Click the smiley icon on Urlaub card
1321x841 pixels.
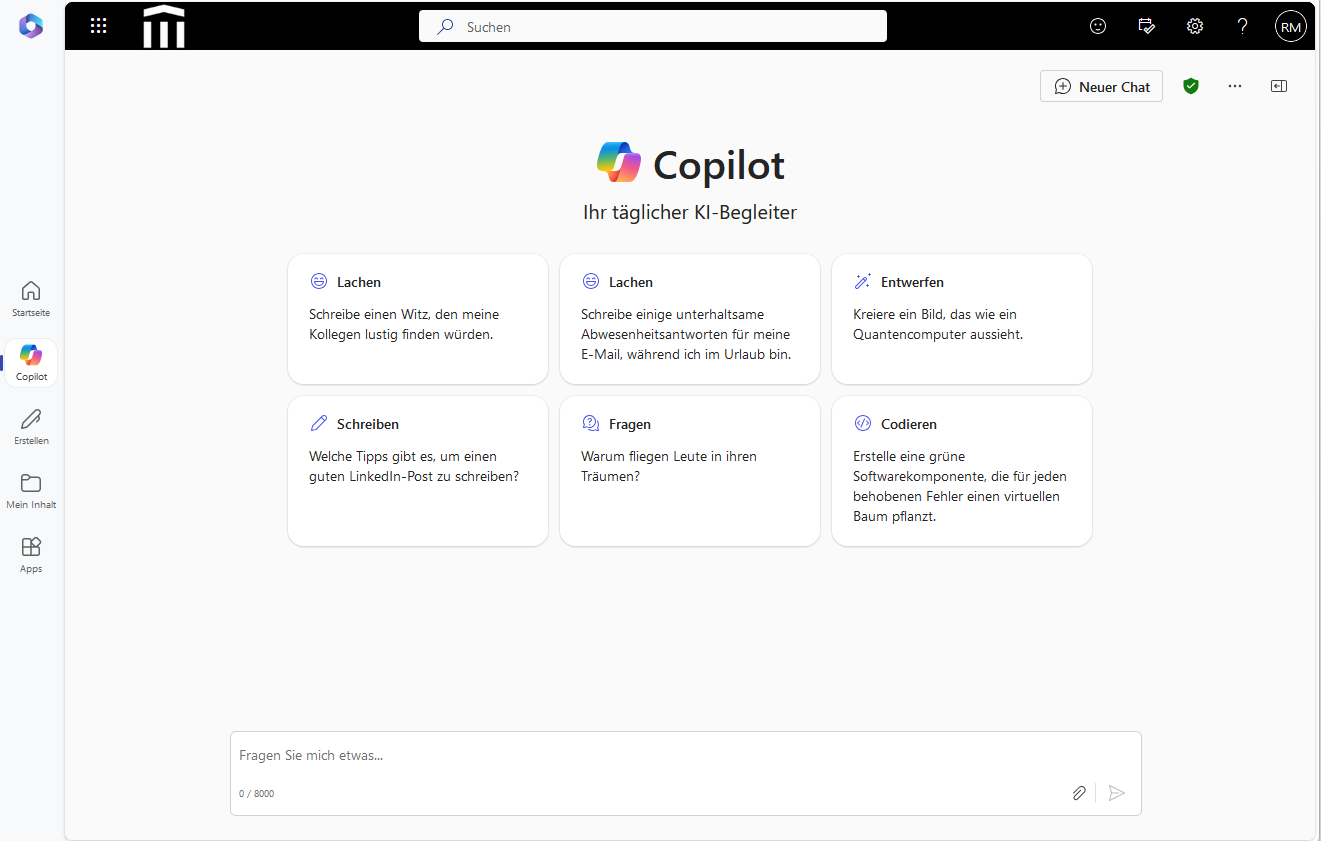591,282
